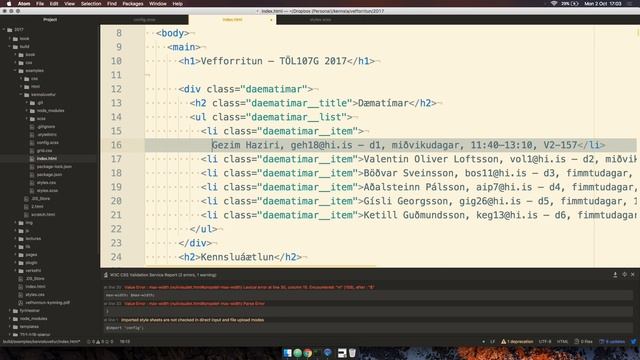Open vefhonnun-kynning.pdf file in tree
Image resolution: width=640 pixels, height=360 pixels.
tap(47, 302)
